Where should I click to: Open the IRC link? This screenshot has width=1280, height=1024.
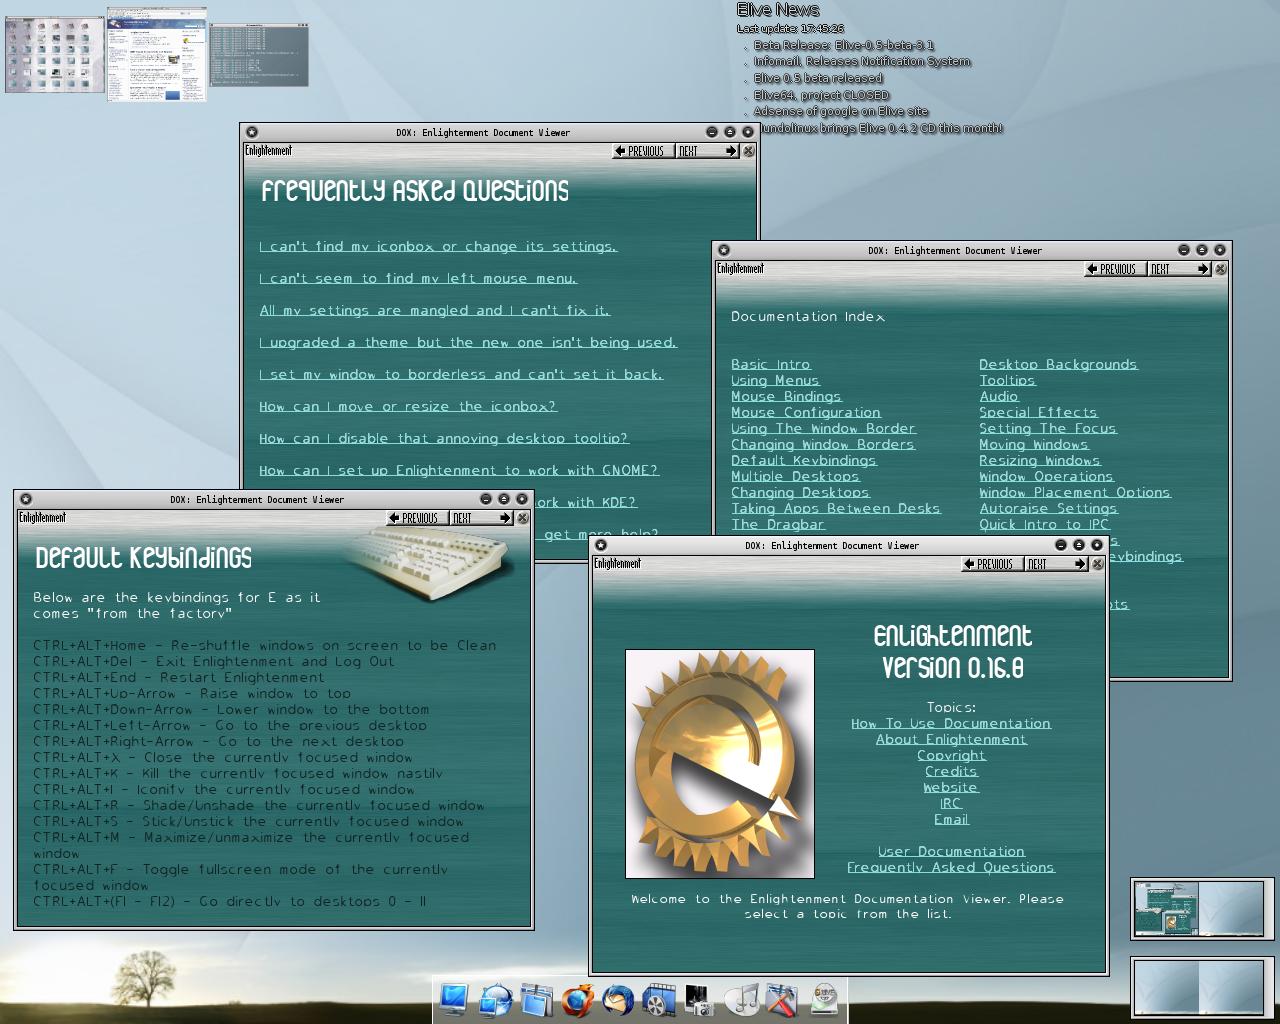(x=951, y=804)
